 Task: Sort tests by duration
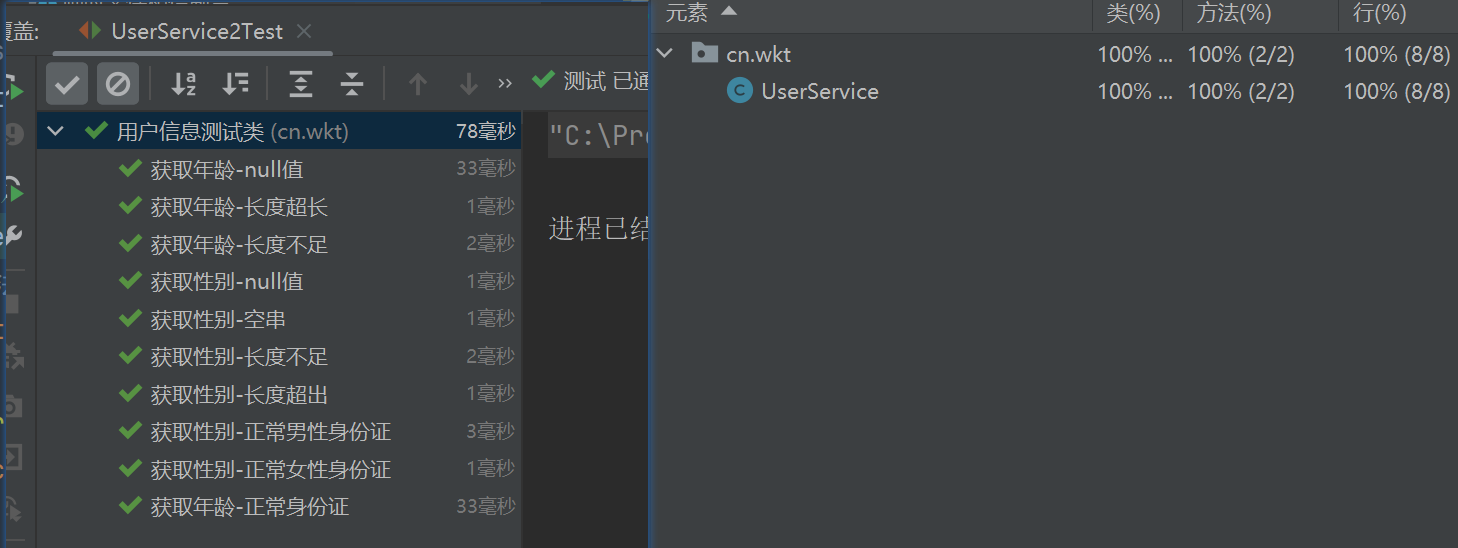point(235,84)
